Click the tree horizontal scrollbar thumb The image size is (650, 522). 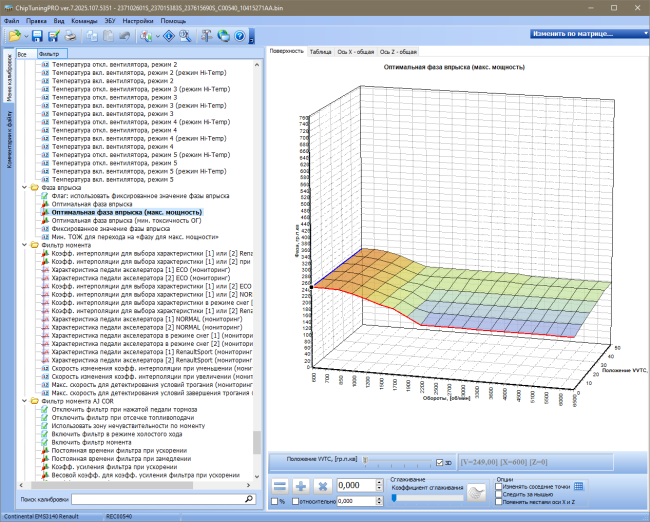pyautogui.click(x=112, y=485)
